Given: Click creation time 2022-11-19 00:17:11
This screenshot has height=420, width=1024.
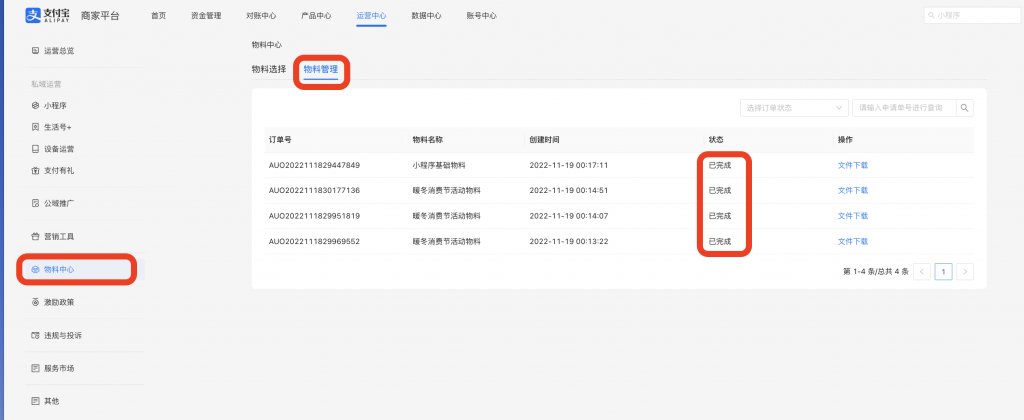Looking at the screenshot, I should 569,165.
